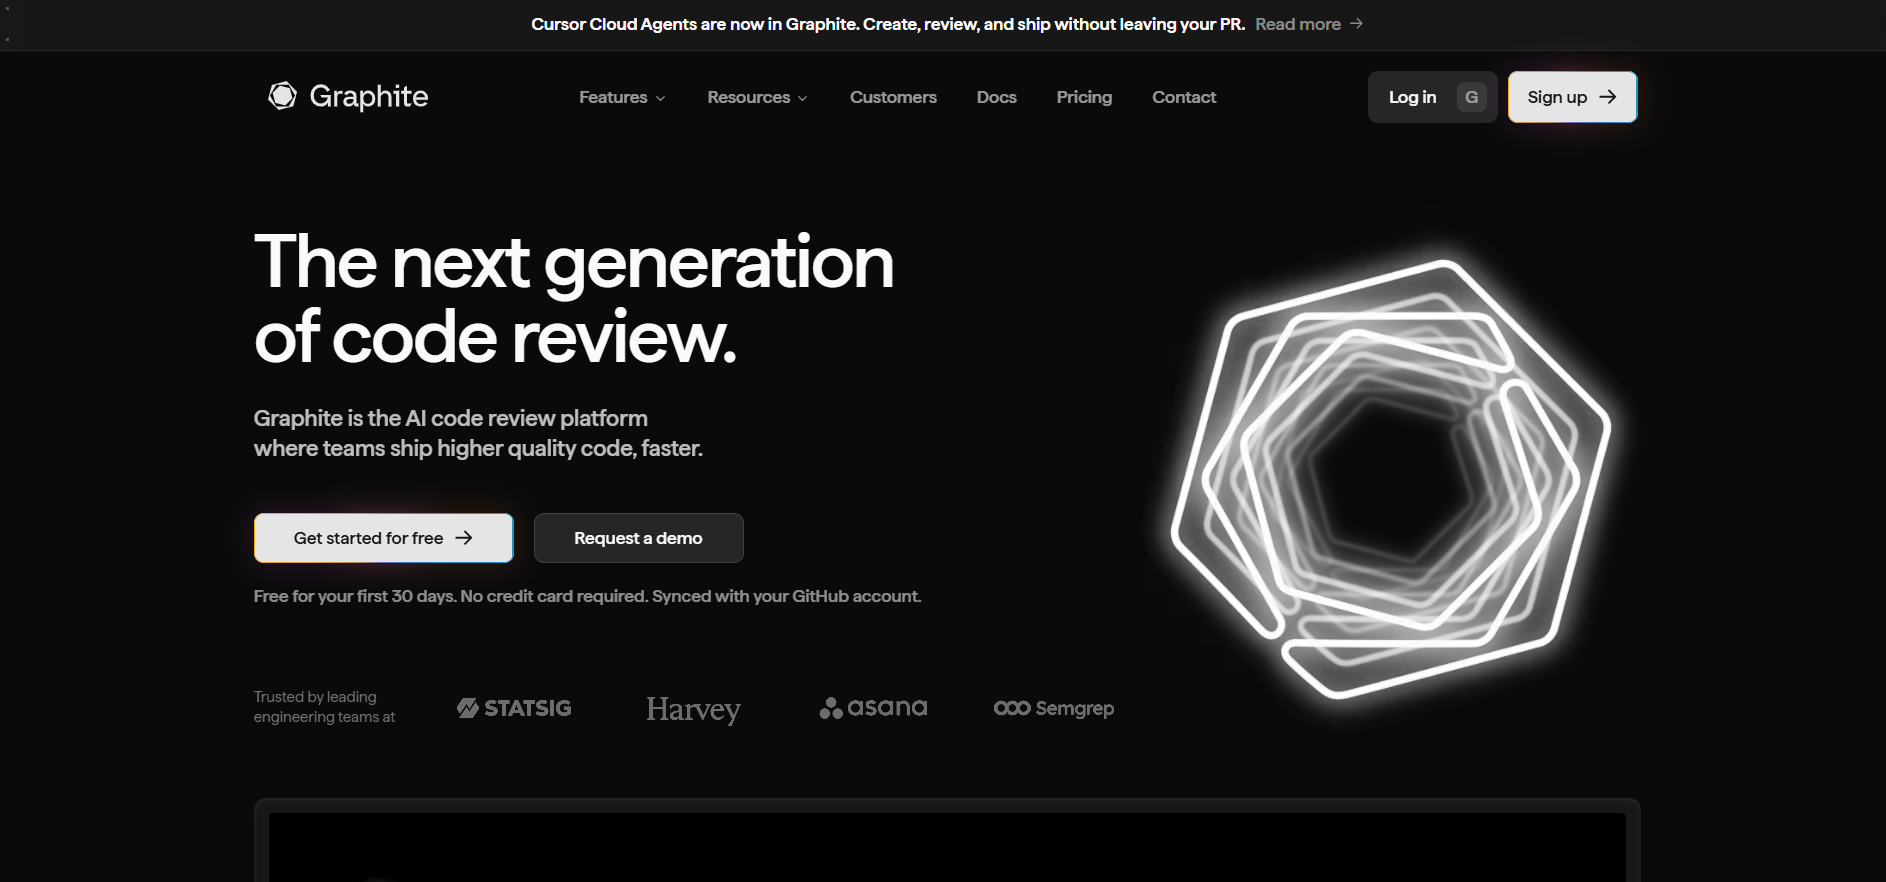Screen dimensions: 1886x882
Task: Open the Customers page
Action: point(893,97)
